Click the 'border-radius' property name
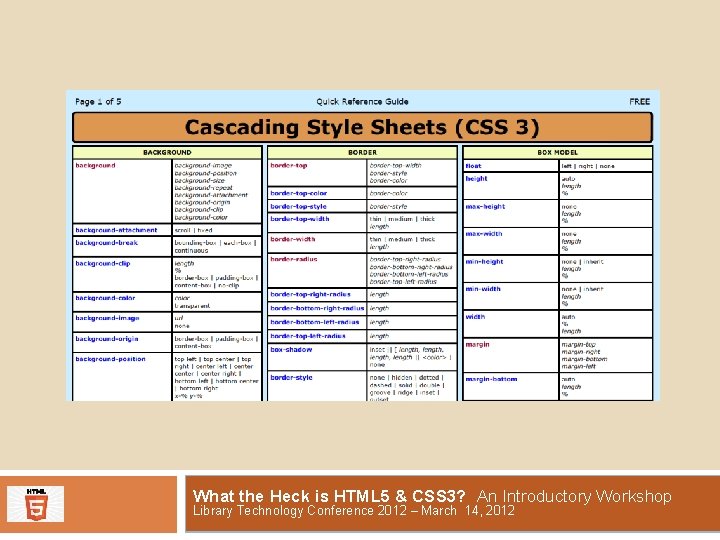 click(x=294, y=259)
